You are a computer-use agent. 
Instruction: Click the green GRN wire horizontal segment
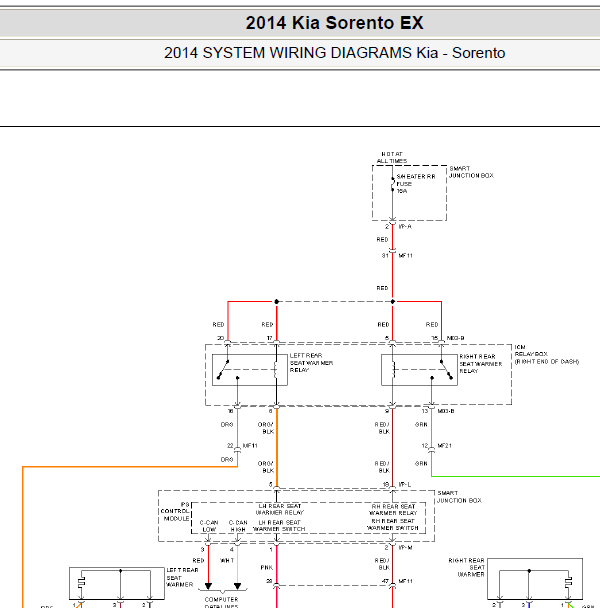pos(515,476)
